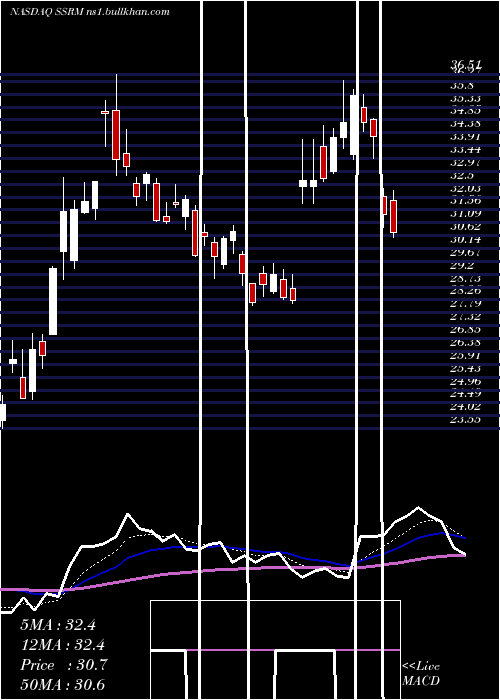This screenshot has height=700, width=500.
Task: Click the 'Price : 30.7' readout
Action: [x=63, y=665]
